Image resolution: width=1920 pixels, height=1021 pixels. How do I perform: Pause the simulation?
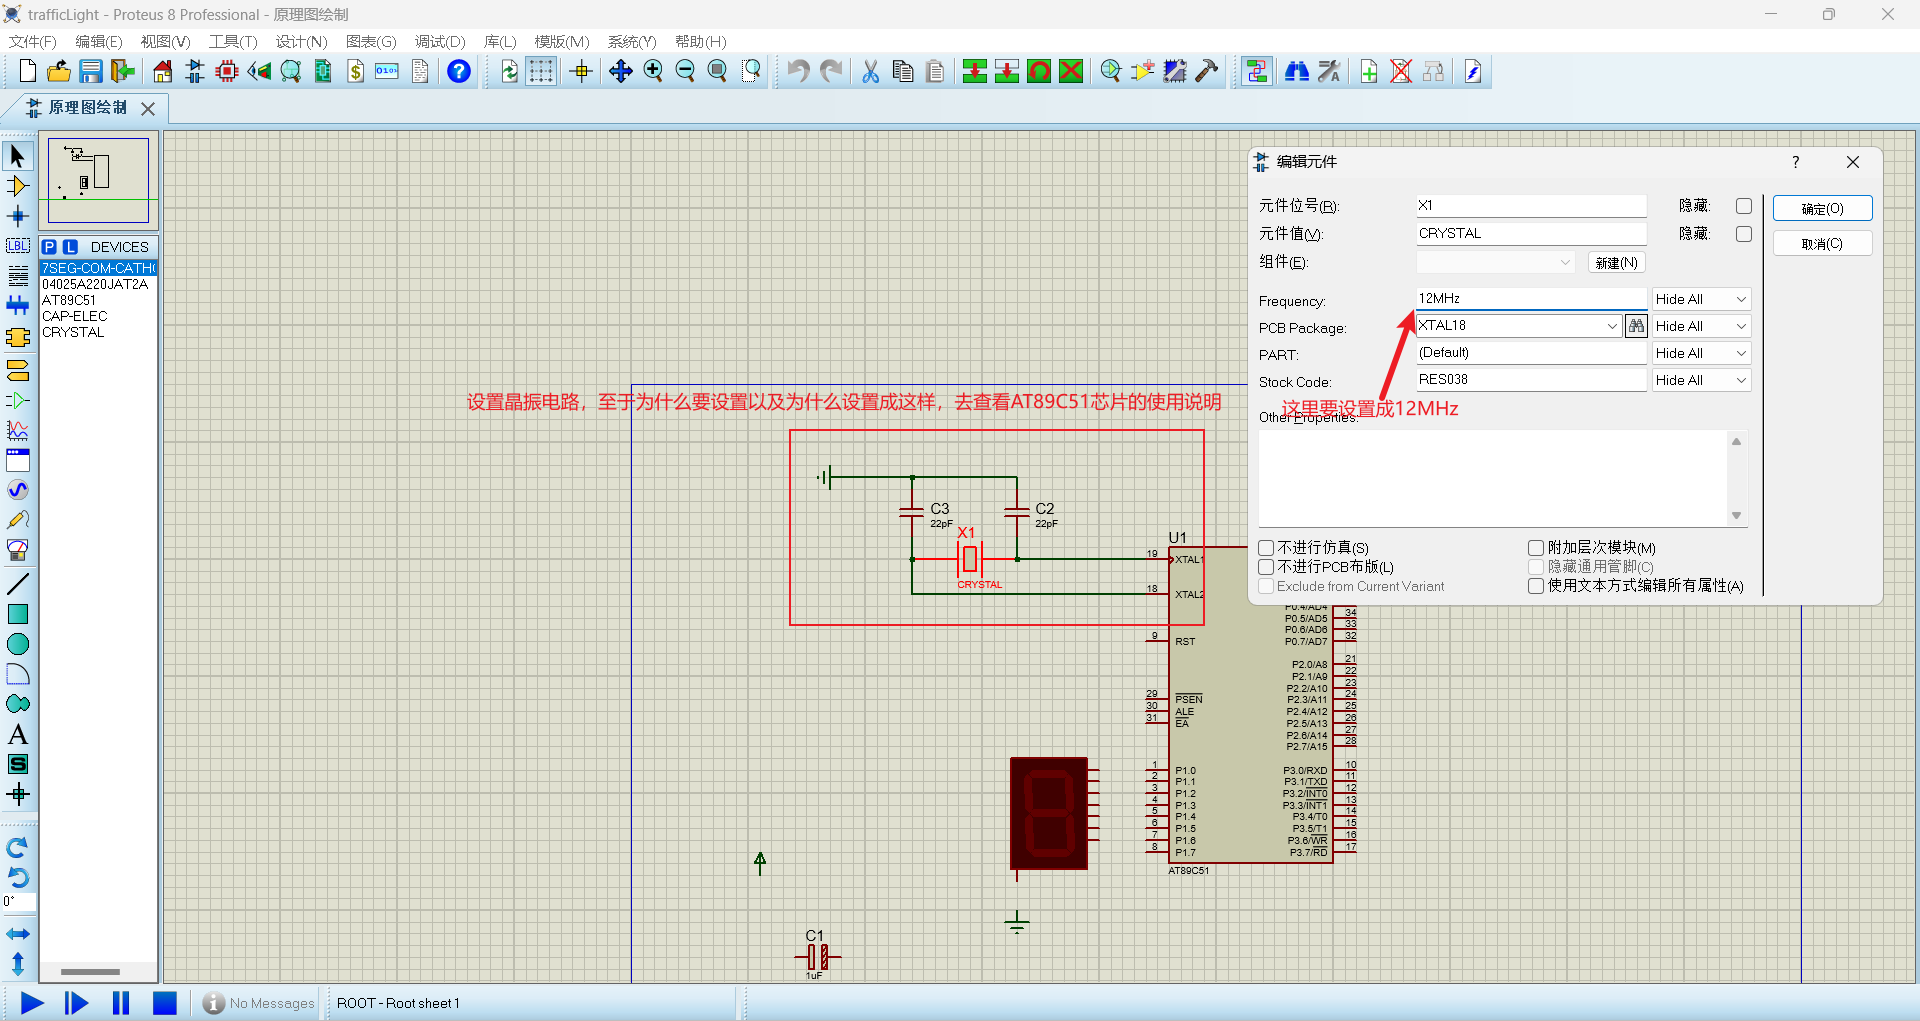pos(121,1003)
